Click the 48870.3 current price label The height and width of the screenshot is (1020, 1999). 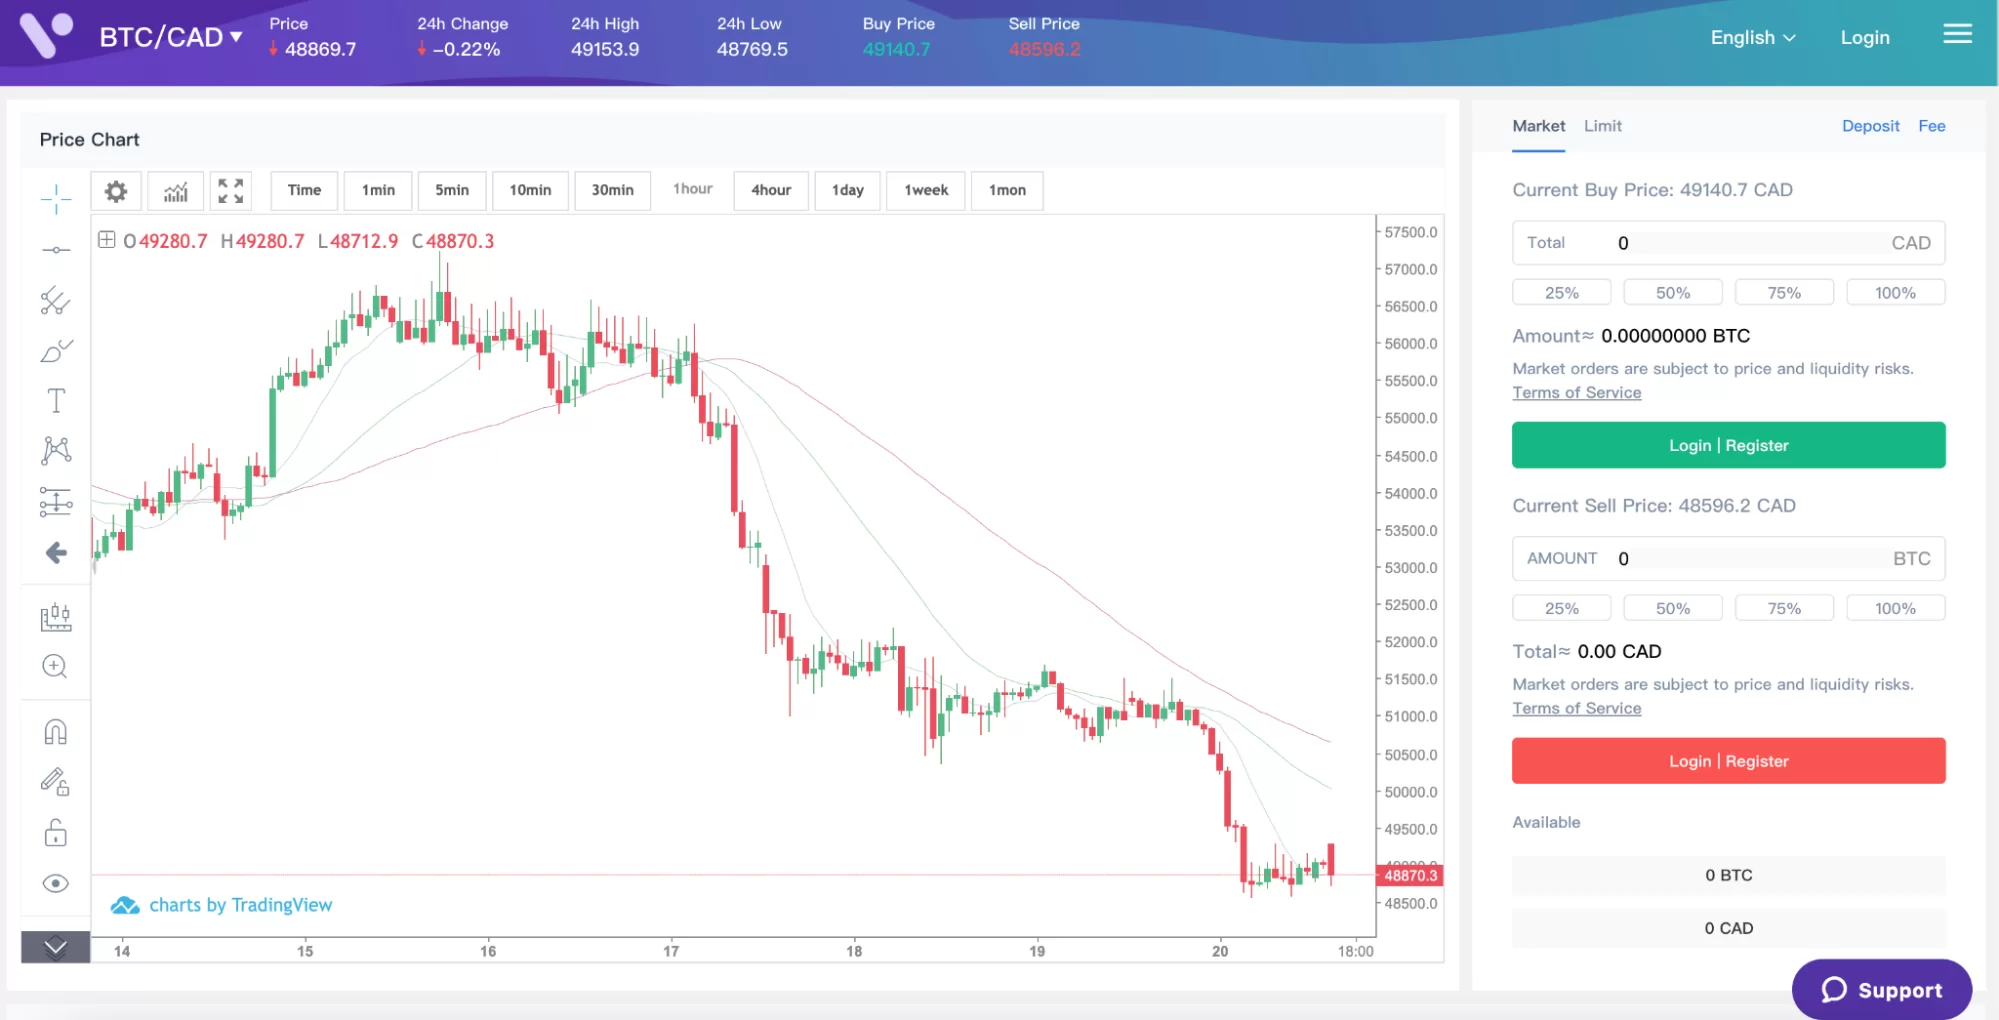(x=1410, y=876)
